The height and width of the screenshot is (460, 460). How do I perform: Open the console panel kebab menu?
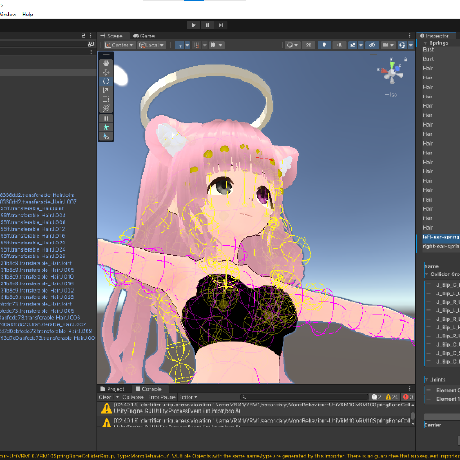[x=410, y=389]
